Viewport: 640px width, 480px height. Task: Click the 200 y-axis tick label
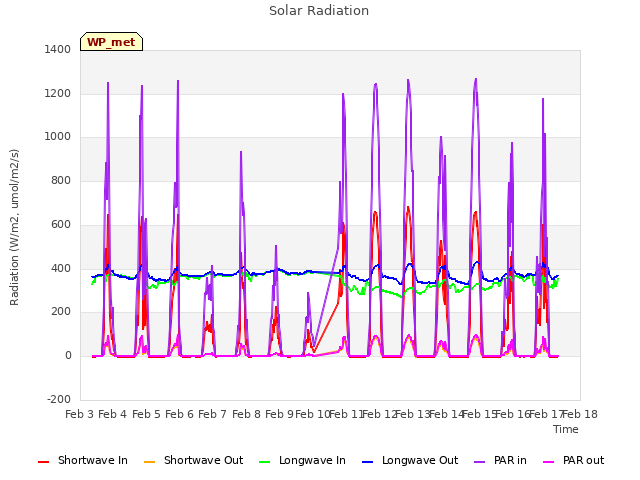(x=61, y=312)
